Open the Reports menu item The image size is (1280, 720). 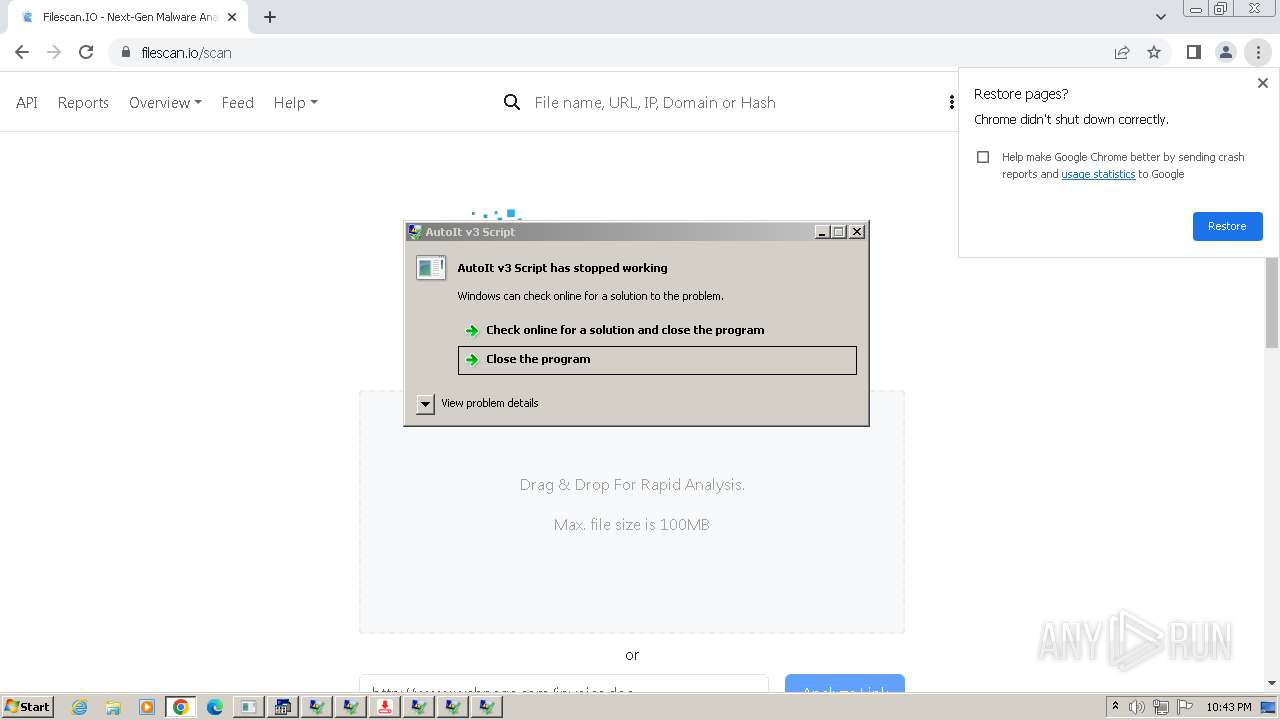click(83, 102)
